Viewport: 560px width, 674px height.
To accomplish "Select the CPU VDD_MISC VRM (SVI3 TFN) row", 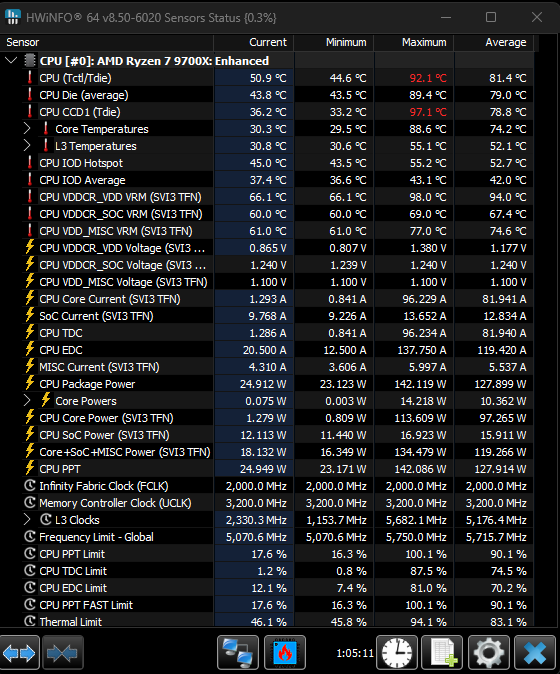I will 266,231.
